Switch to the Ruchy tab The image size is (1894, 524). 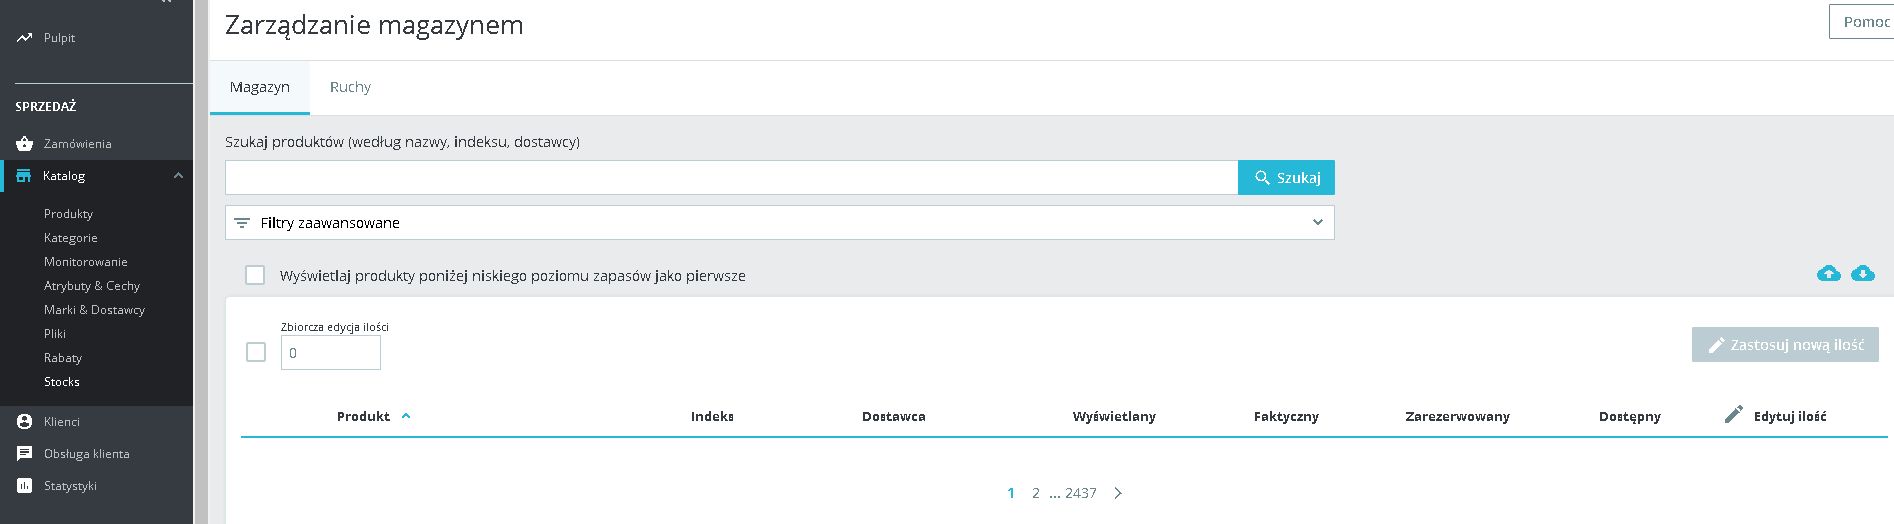click(x=350, y=87)
